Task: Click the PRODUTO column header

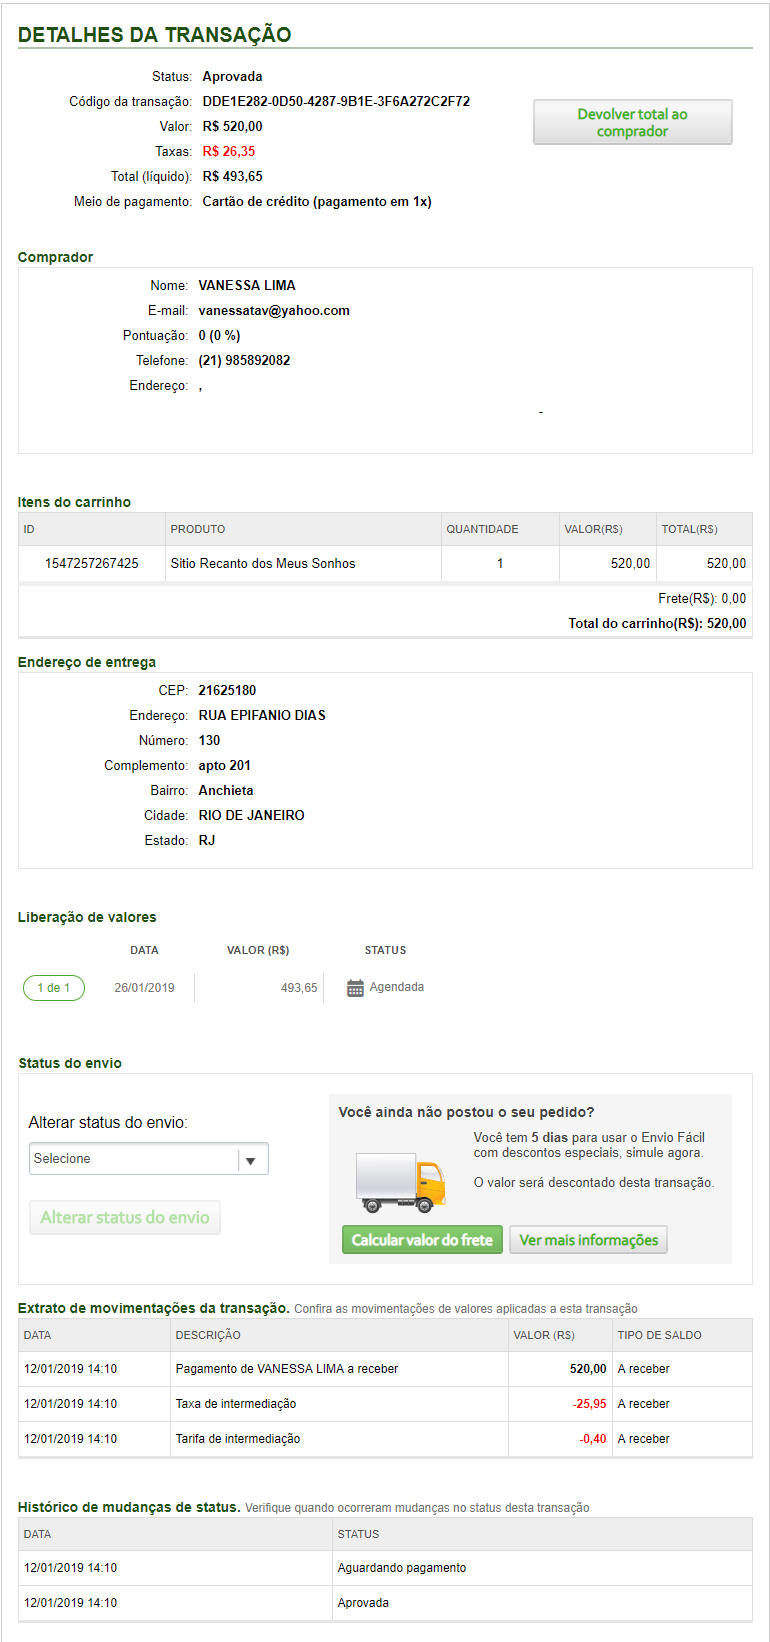Action: pos(198,529)
